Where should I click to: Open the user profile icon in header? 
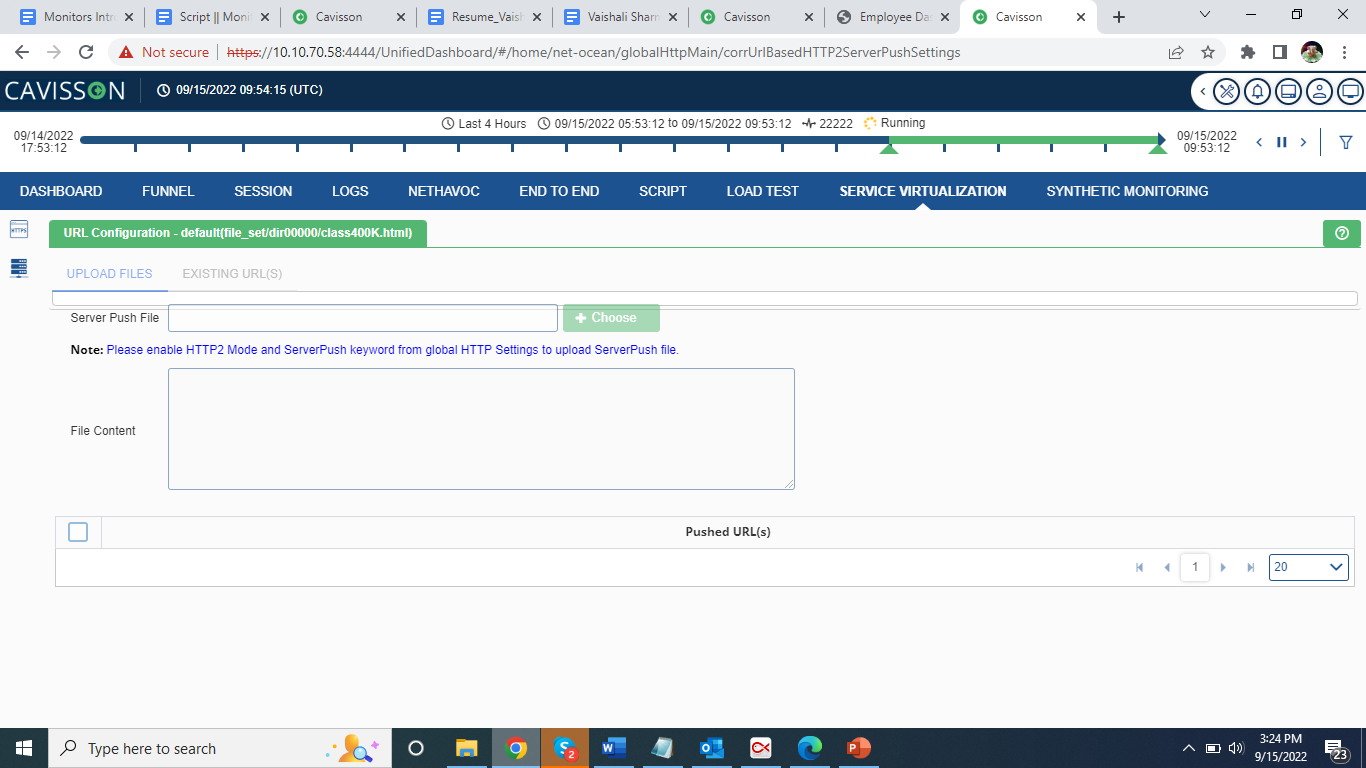pyautogui.click(x=1320, y=91)
